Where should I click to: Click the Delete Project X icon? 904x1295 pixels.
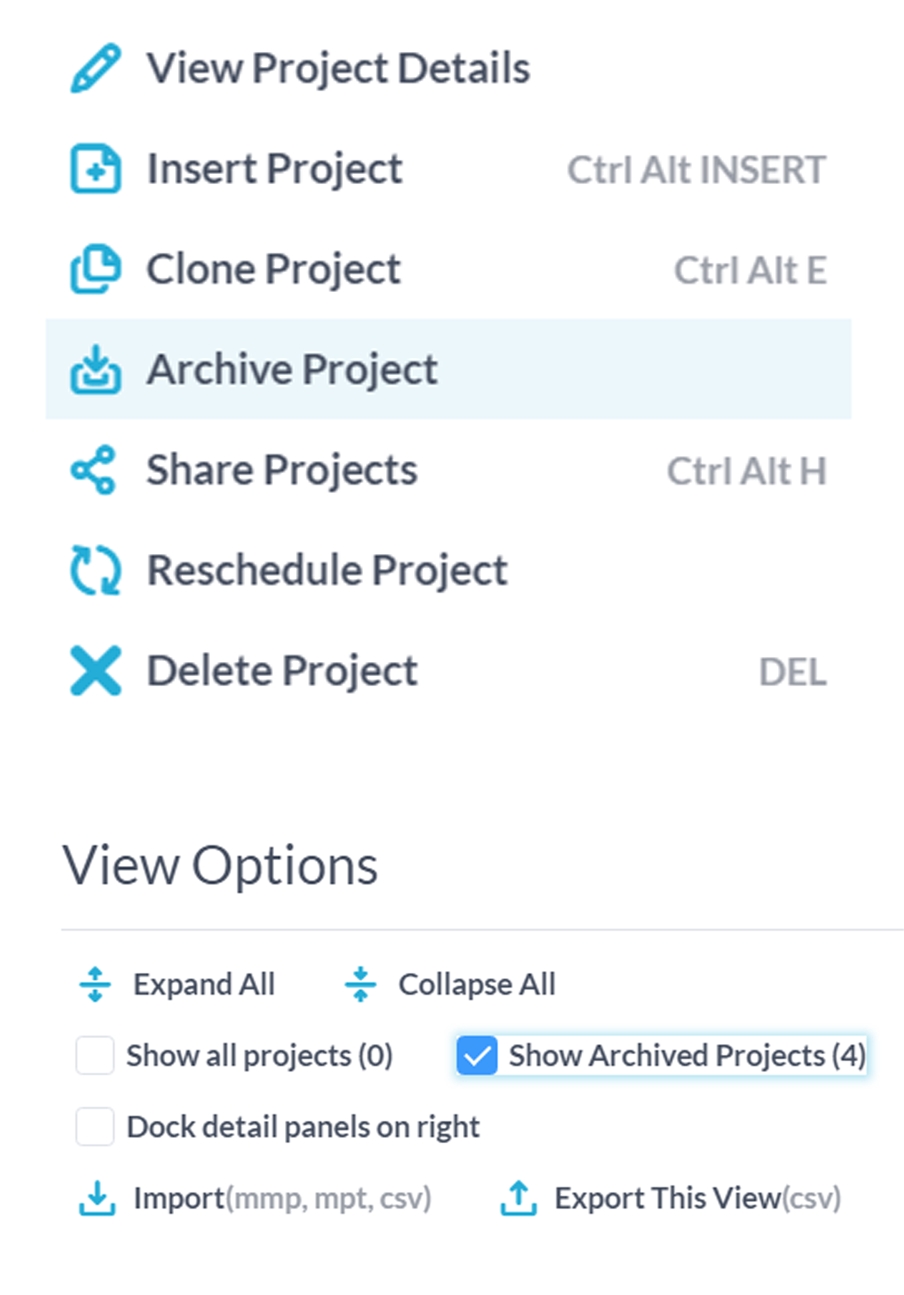point(96,670)
